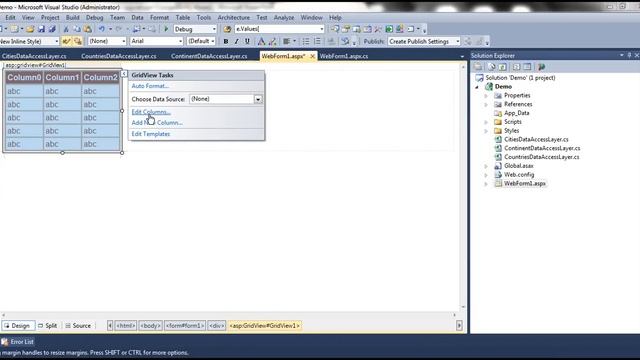The width and height of the screenshot is (640, 360).
Task: Open the Architecture menu
Action: coord(233,18)
